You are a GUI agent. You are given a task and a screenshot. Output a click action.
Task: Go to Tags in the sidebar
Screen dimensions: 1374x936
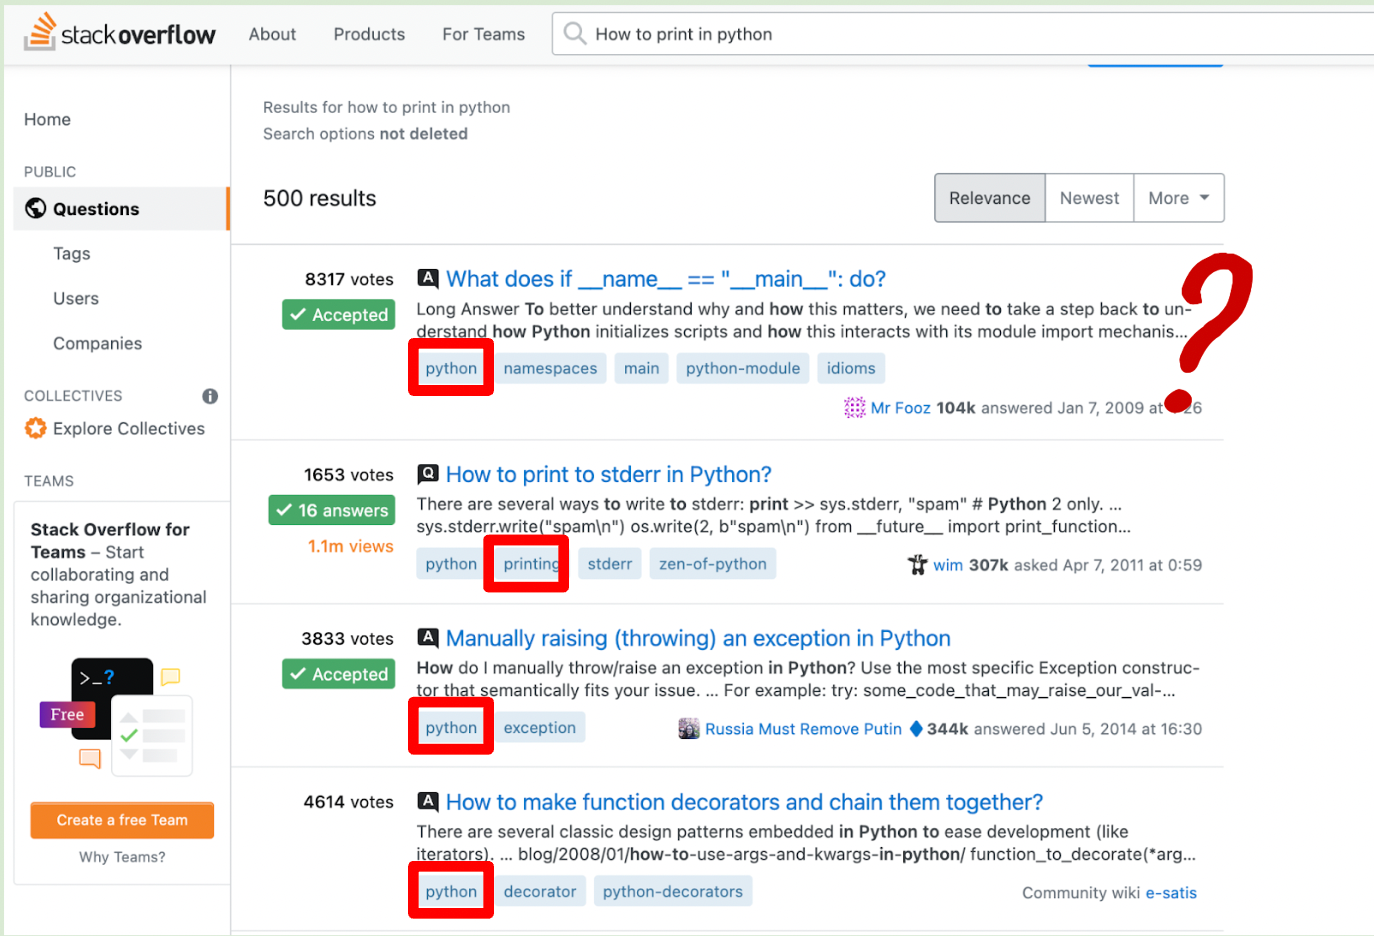tap(72, 254)
